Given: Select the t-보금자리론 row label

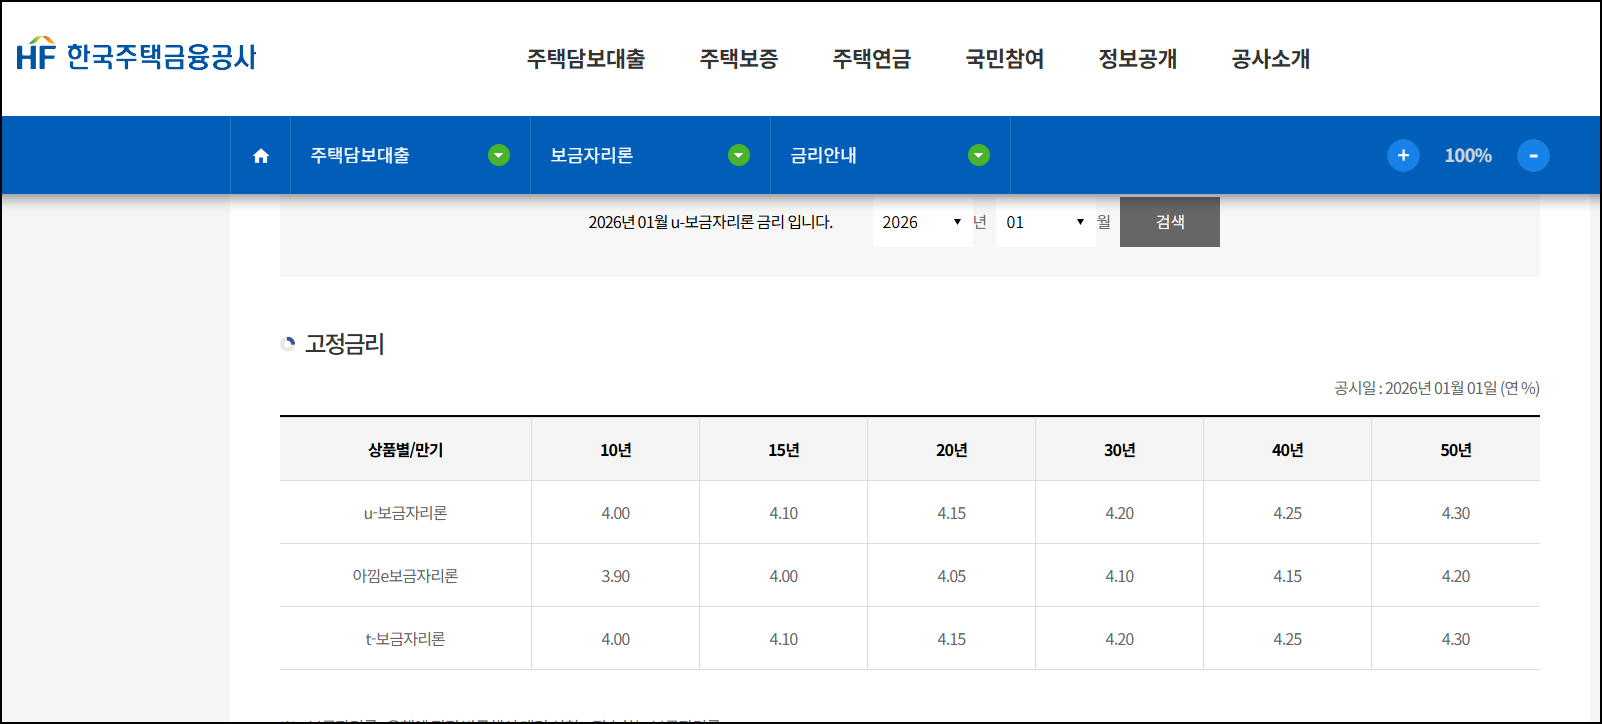Looking at the screenshot, I should click(x=405, y=639).
